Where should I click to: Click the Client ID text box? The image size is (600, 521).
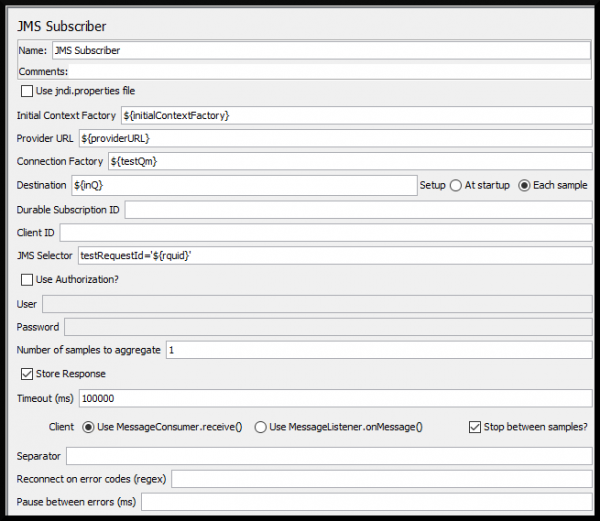pos(326,233)
